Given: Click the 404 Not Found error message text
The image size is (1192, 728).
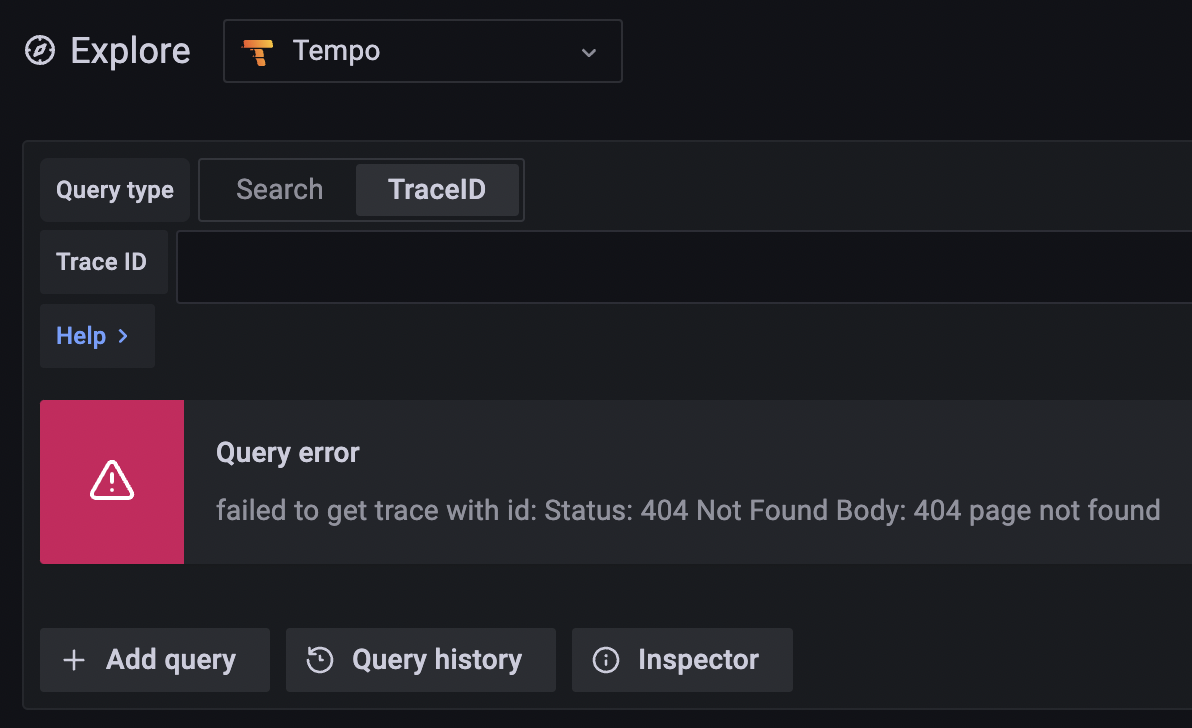Looking at the screenshot, I should (687, 511).
